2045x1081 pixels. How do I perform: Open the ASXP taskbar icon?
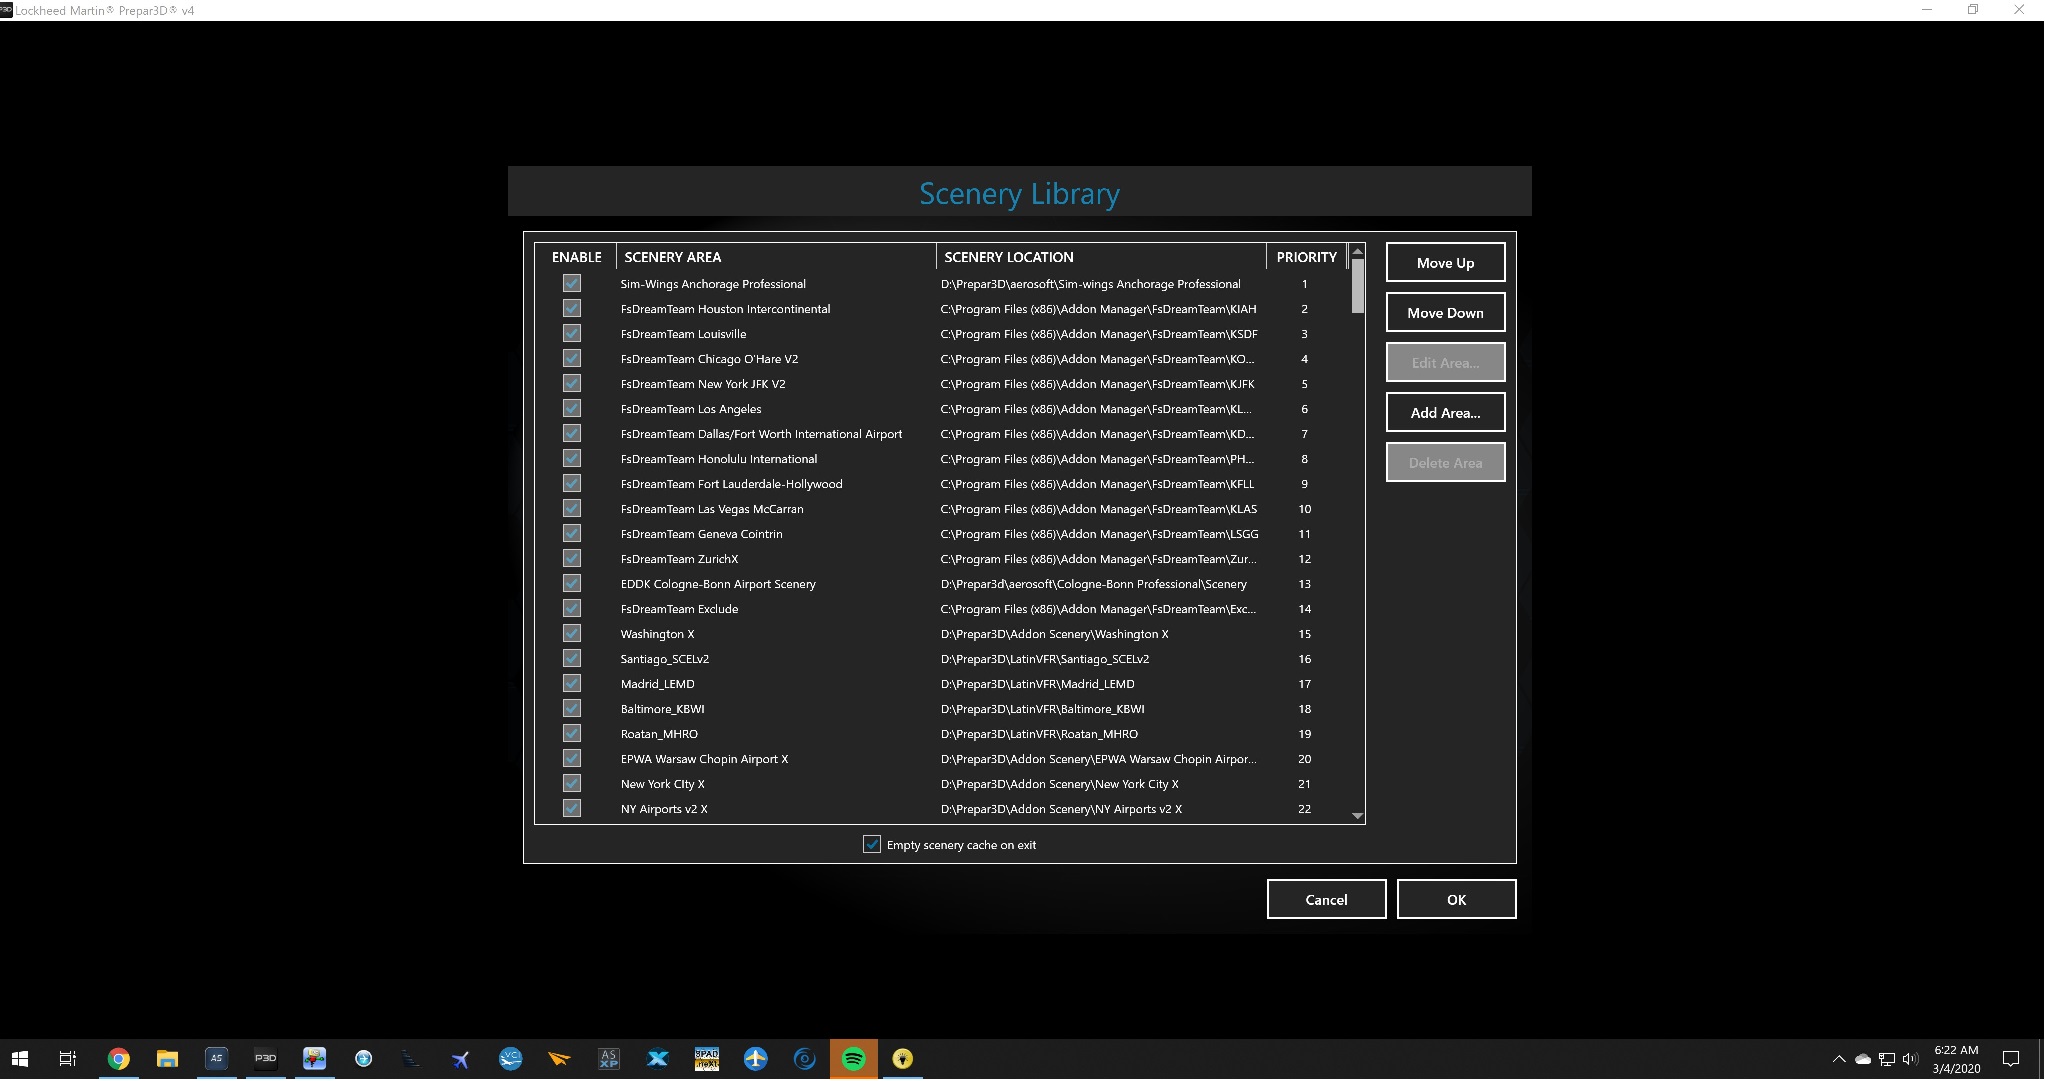(x=609, y=1059)
